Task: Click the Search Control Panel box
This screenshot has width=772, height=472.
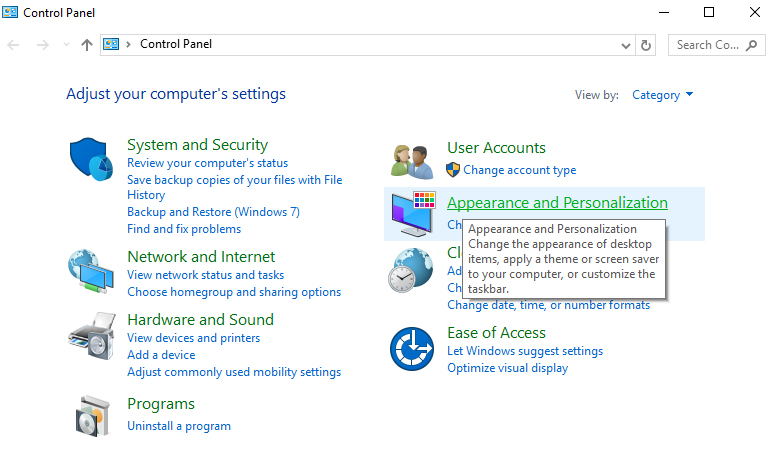Action: 715,45
